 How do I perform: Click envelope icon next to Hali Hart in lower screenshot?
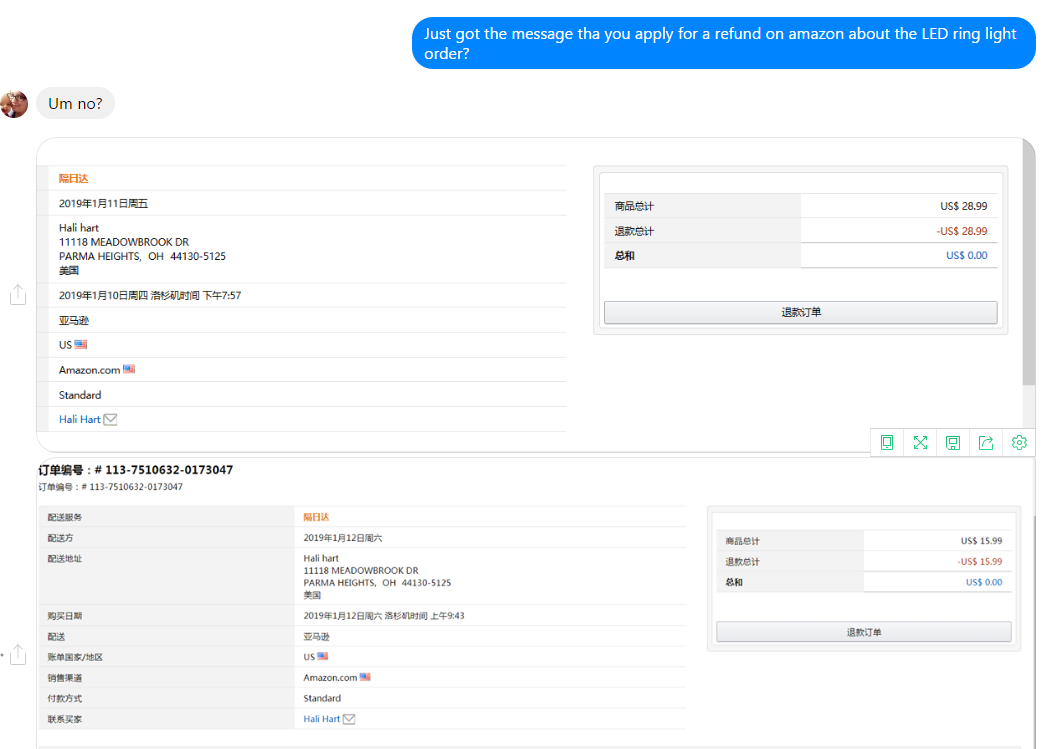click(x=350, y=719)
